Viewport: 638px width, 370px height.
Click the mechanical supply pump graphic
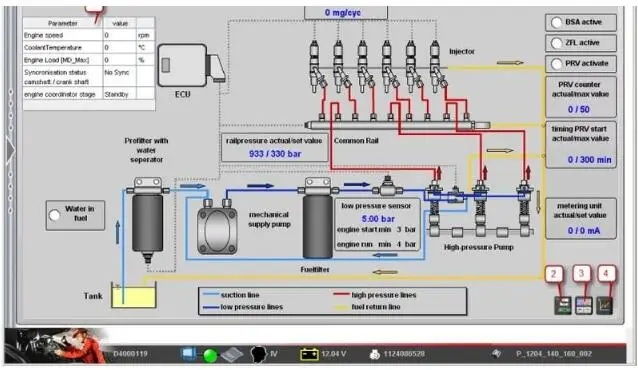coord(217,227)
